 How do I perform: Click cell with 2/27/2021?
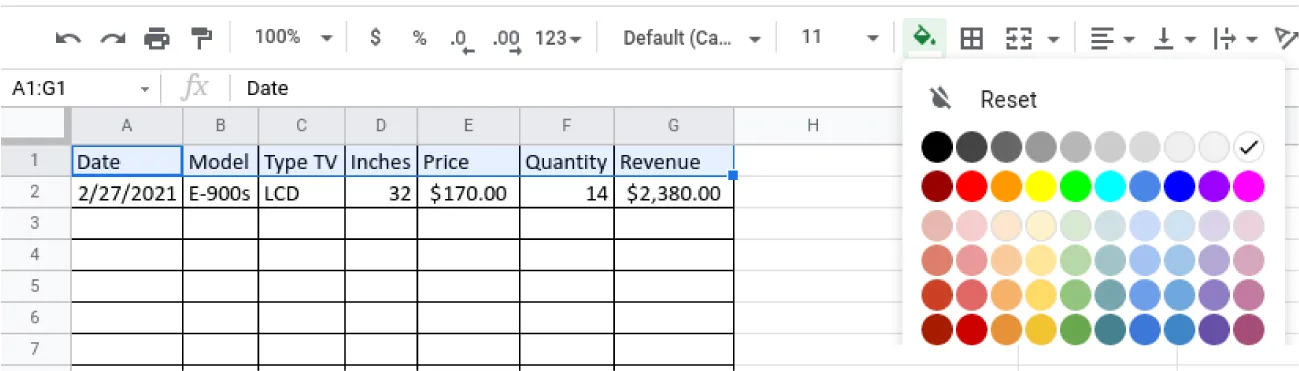[x=127, y=193]
